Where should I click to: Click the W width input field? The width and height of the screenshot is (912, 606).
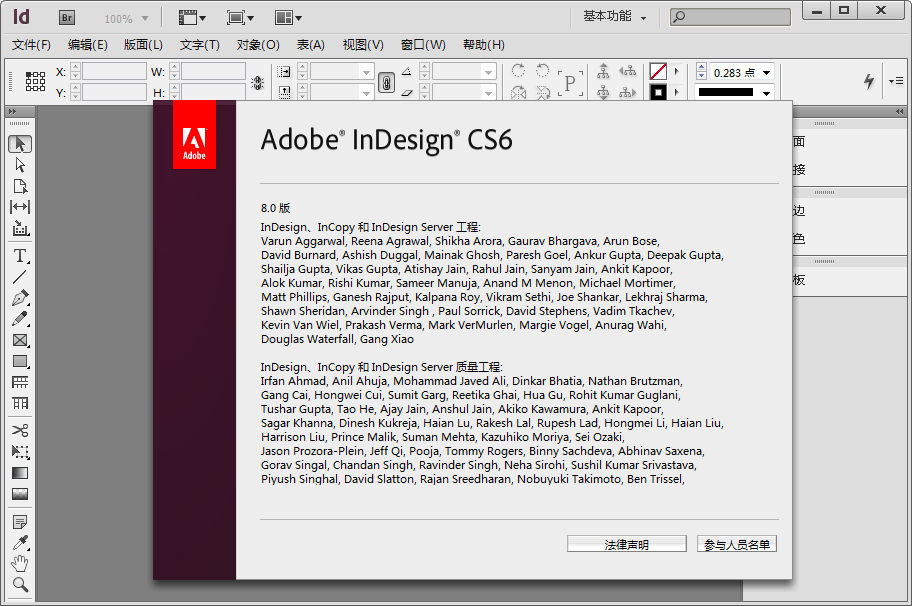(x=213, y=72)
